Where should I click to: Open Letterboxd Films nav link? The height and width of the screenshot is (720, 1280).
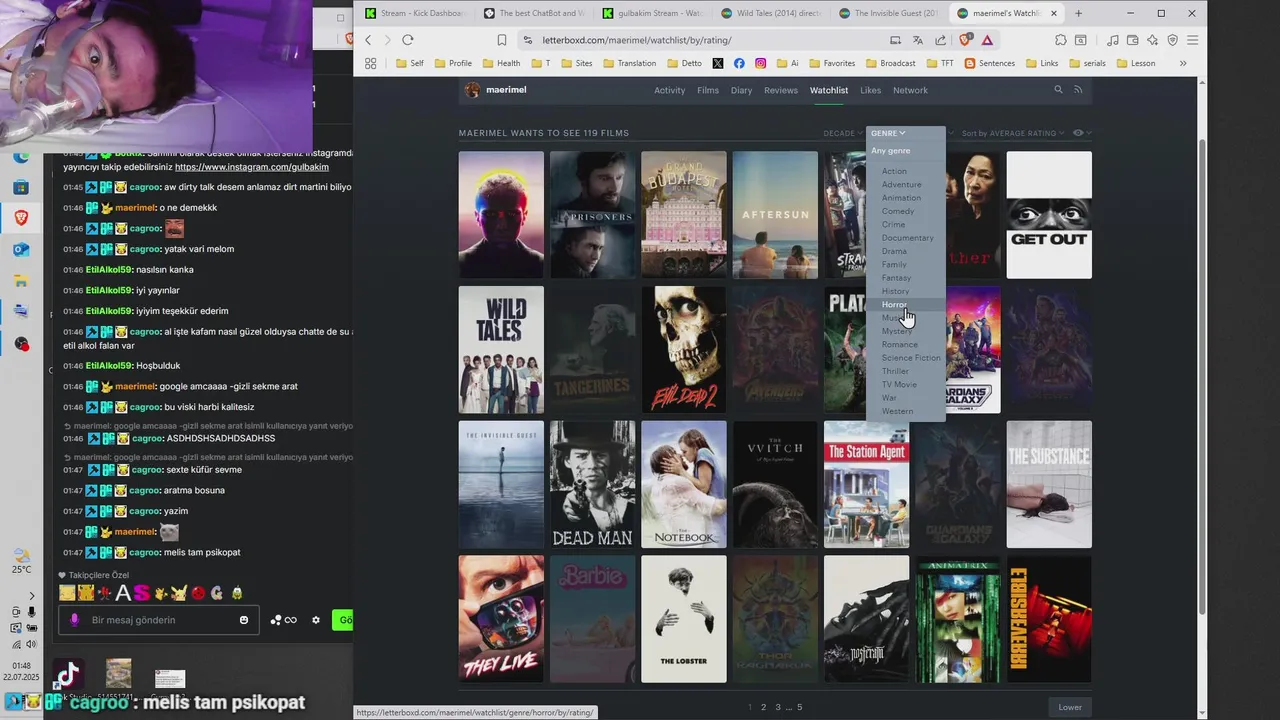click(708, 90)
